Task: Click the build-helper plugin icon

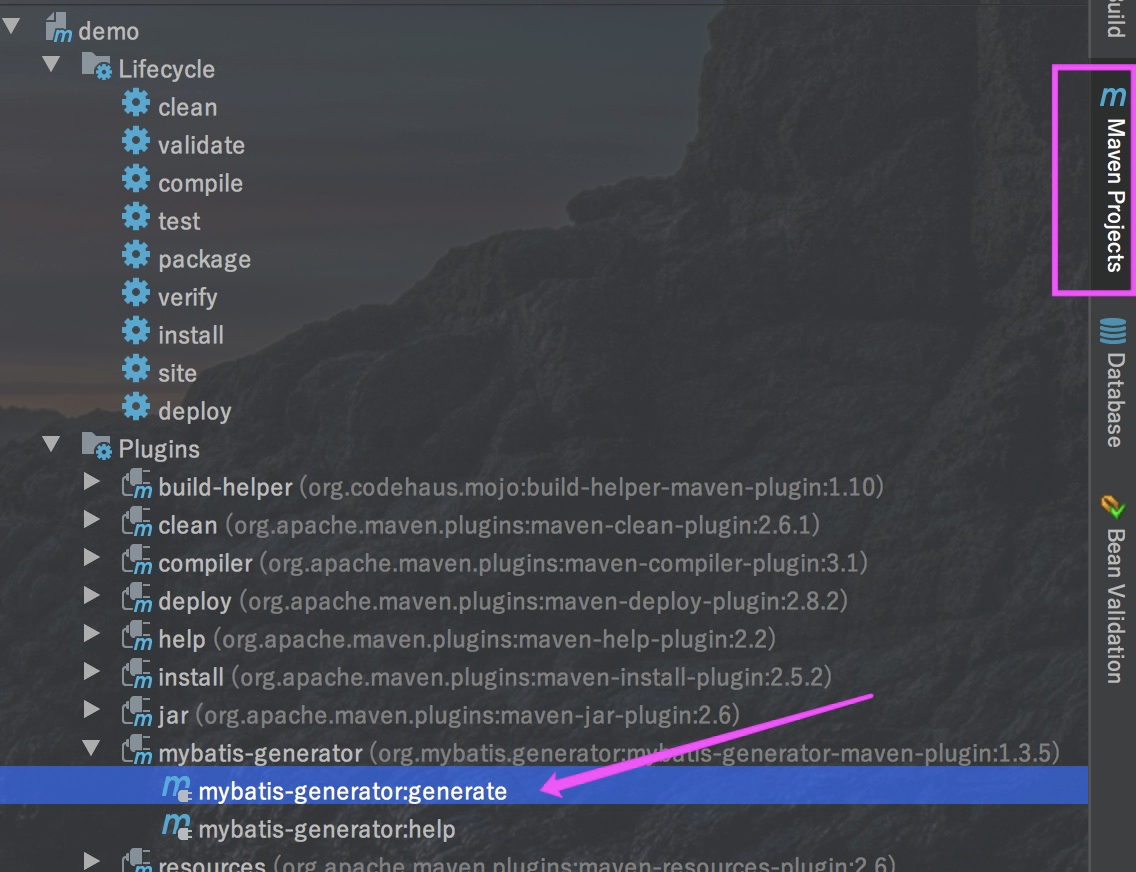Action: pos(137,485)
